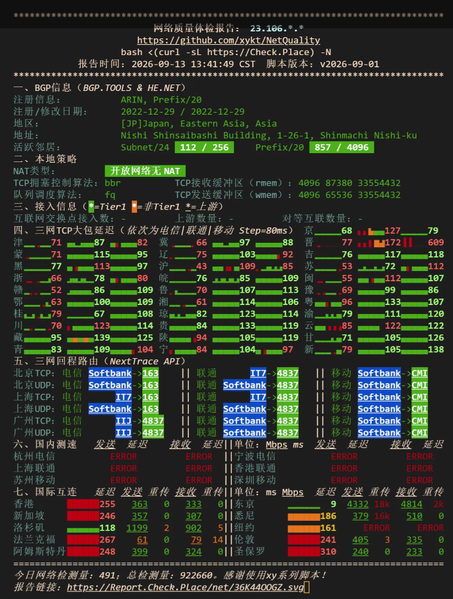The width and height of the screenshot is (453, 599).
Task: Select 法兰克福 send speed 61
Action: coord(142,540)
